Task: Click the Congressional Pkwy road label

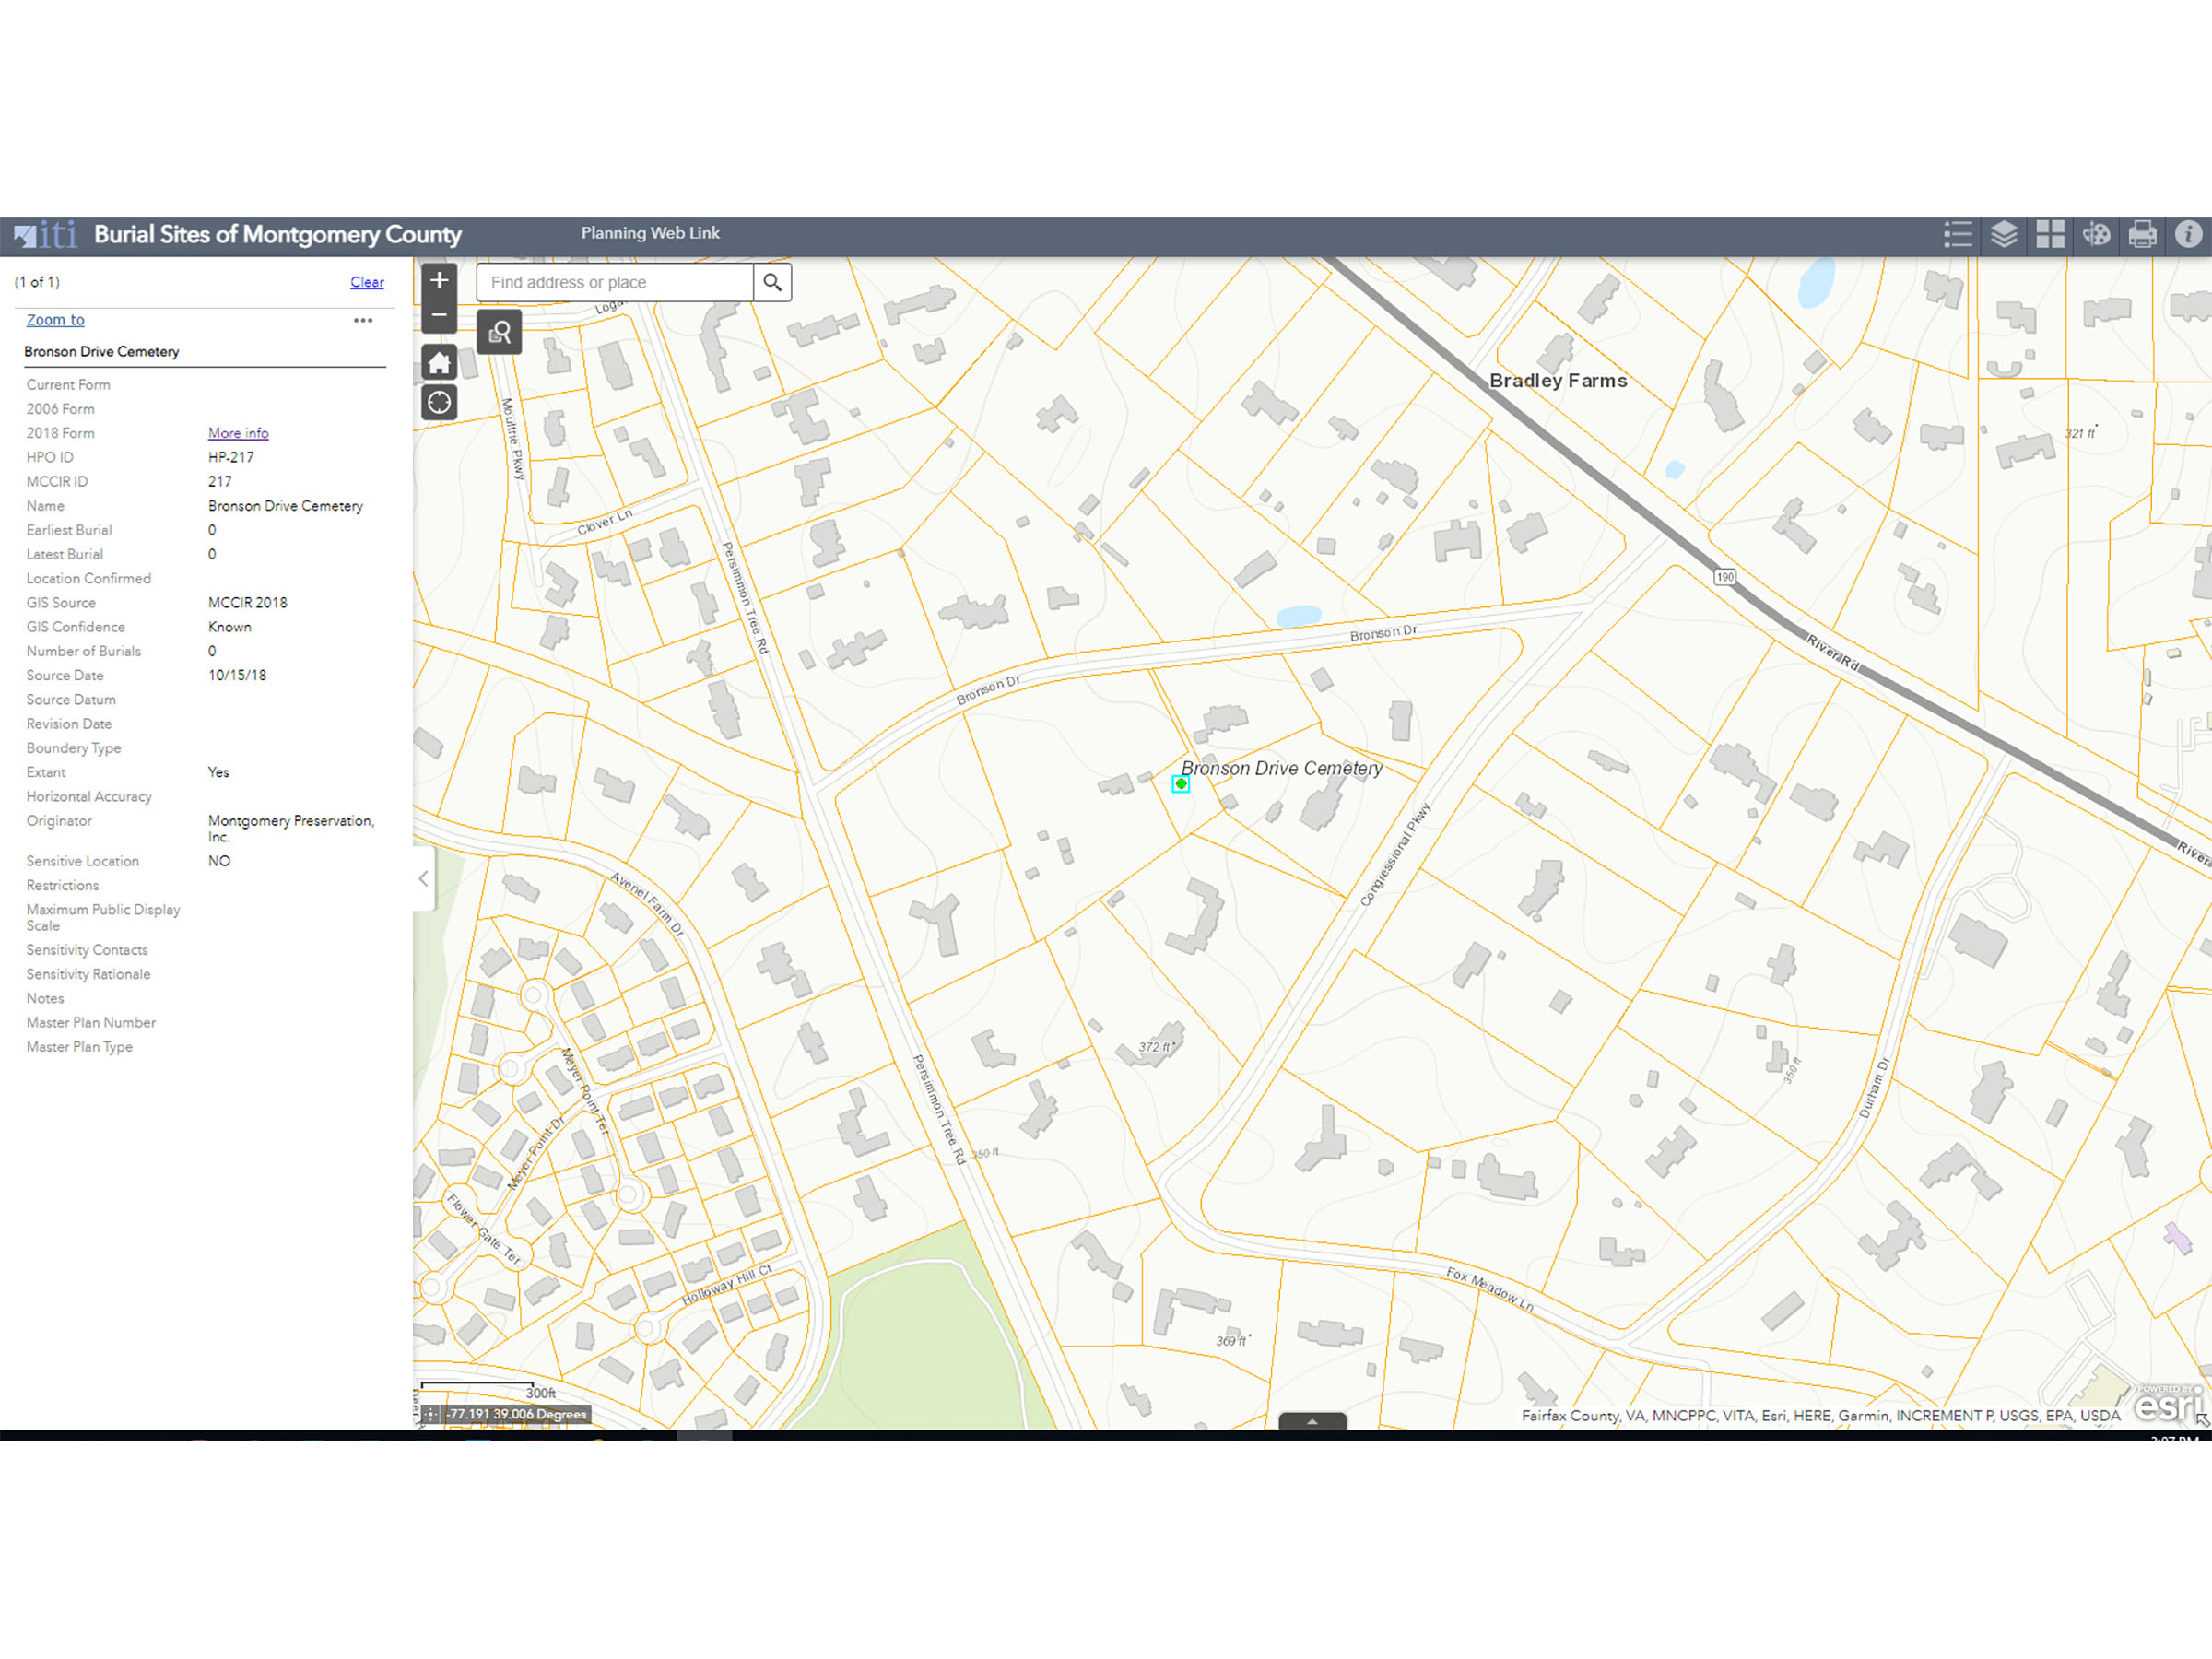Action: tap(1395, 855)
